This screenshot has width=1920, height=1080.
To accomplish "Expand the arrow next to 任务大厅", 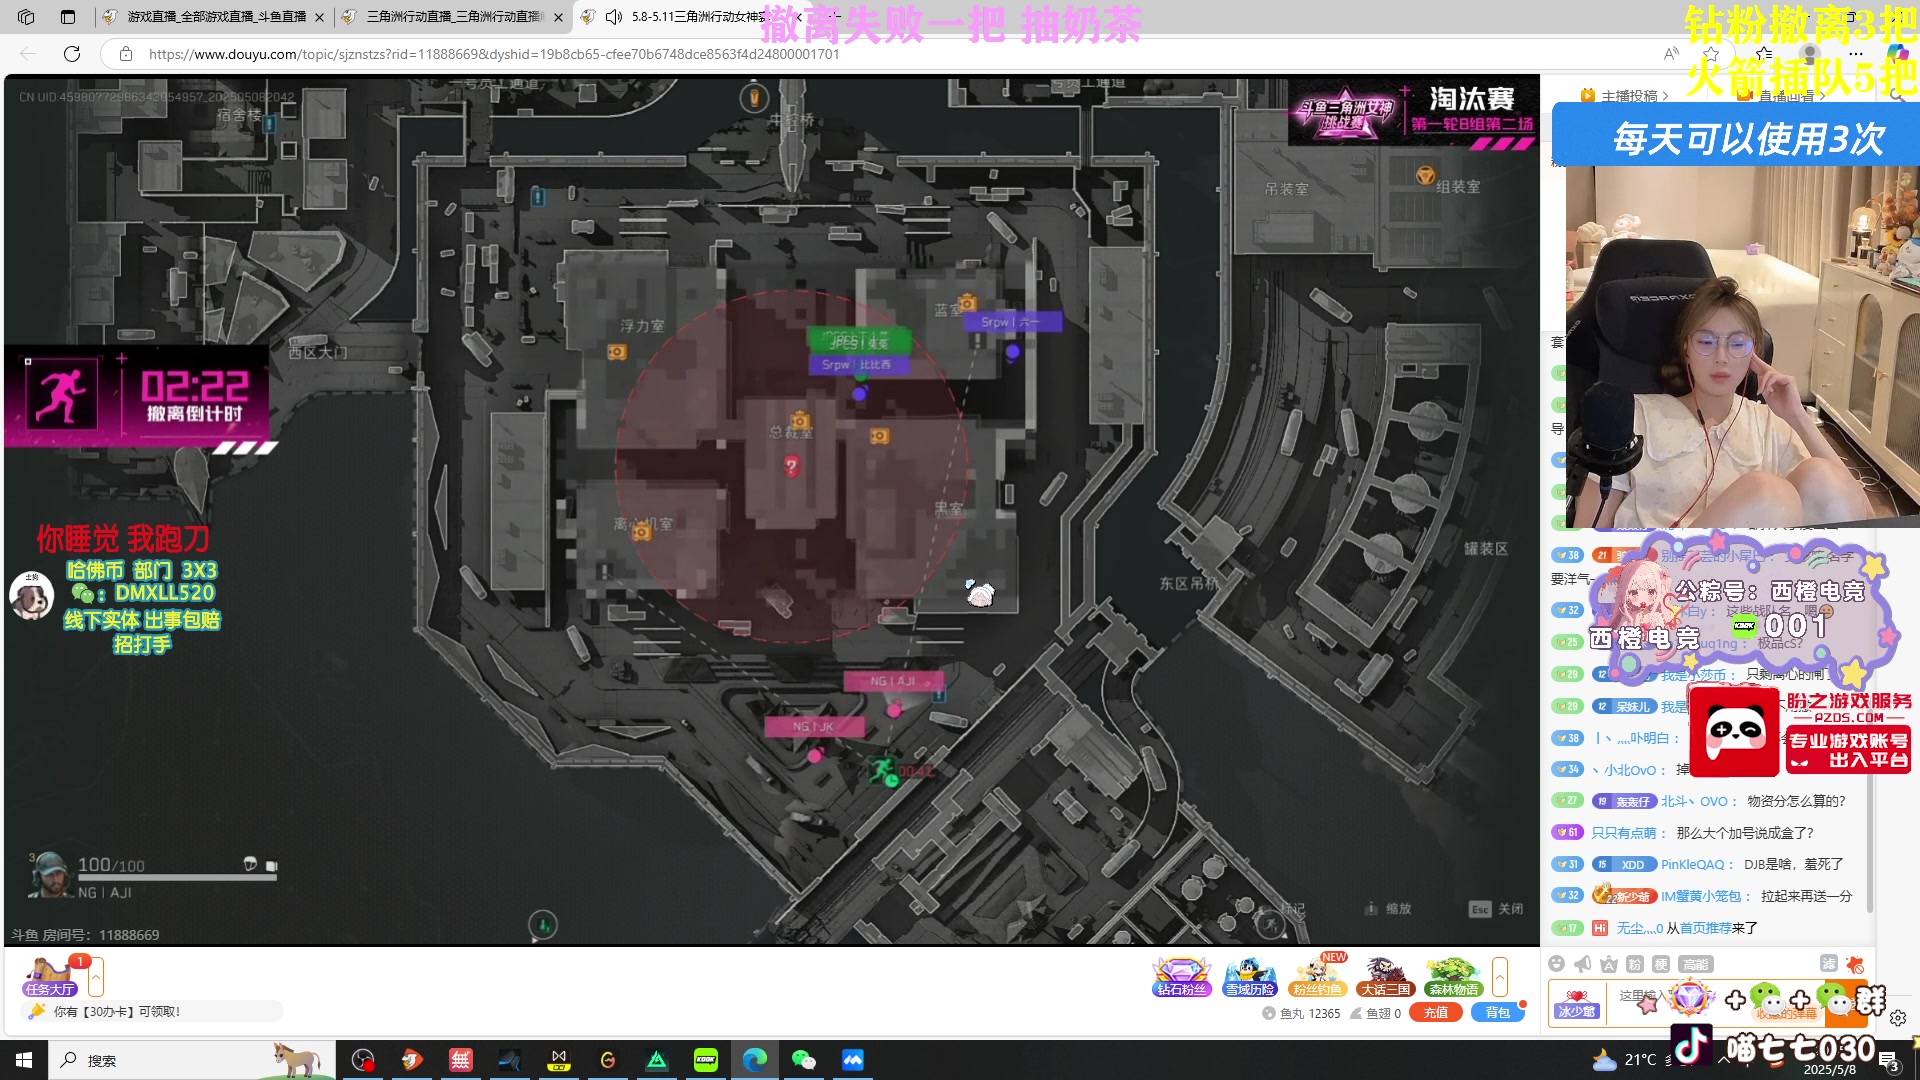I will tap(96, 977).
